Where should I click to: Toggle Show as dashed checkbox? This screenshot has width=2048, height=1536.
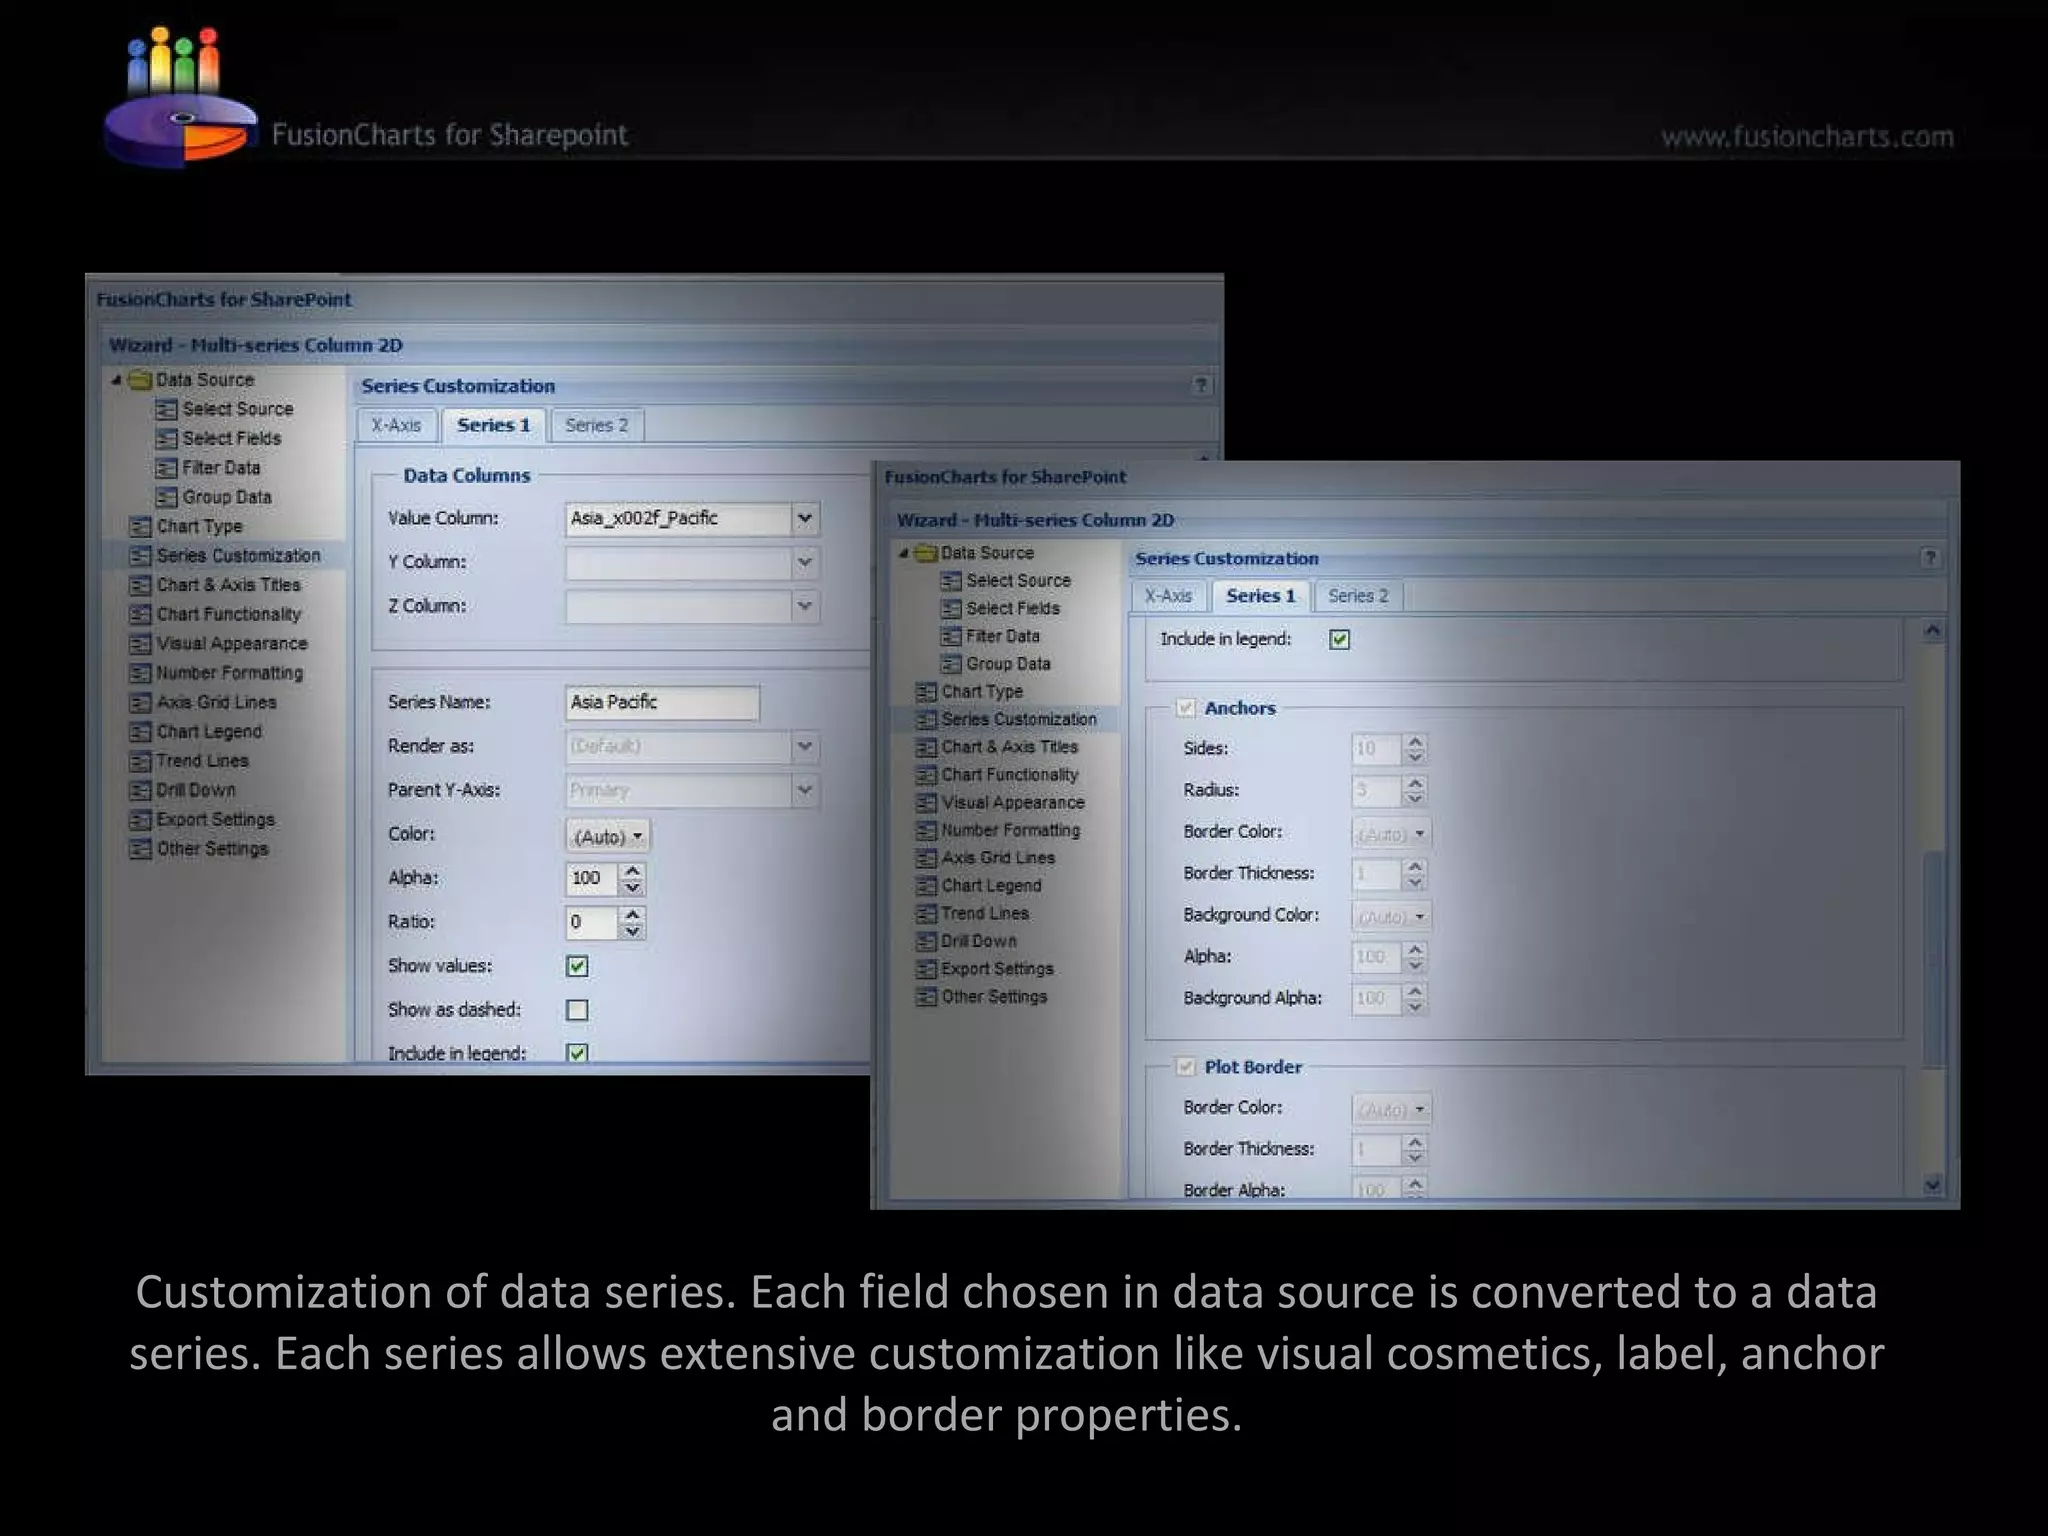pos(577,1010)
